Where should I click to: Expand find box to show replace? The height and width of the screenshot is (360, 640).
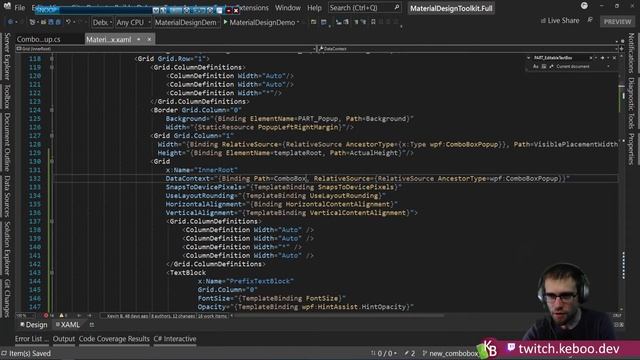pos(529,58)
